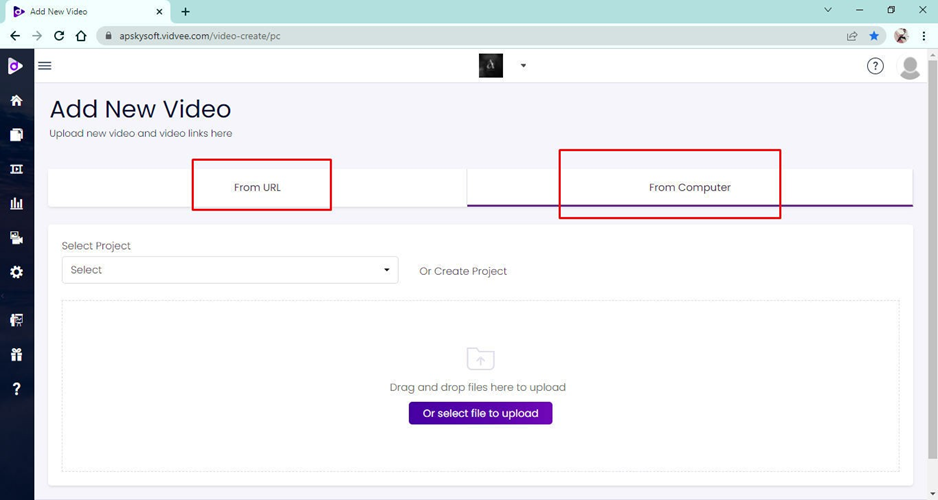Open the analytics bar chart icon

point(16,203)
